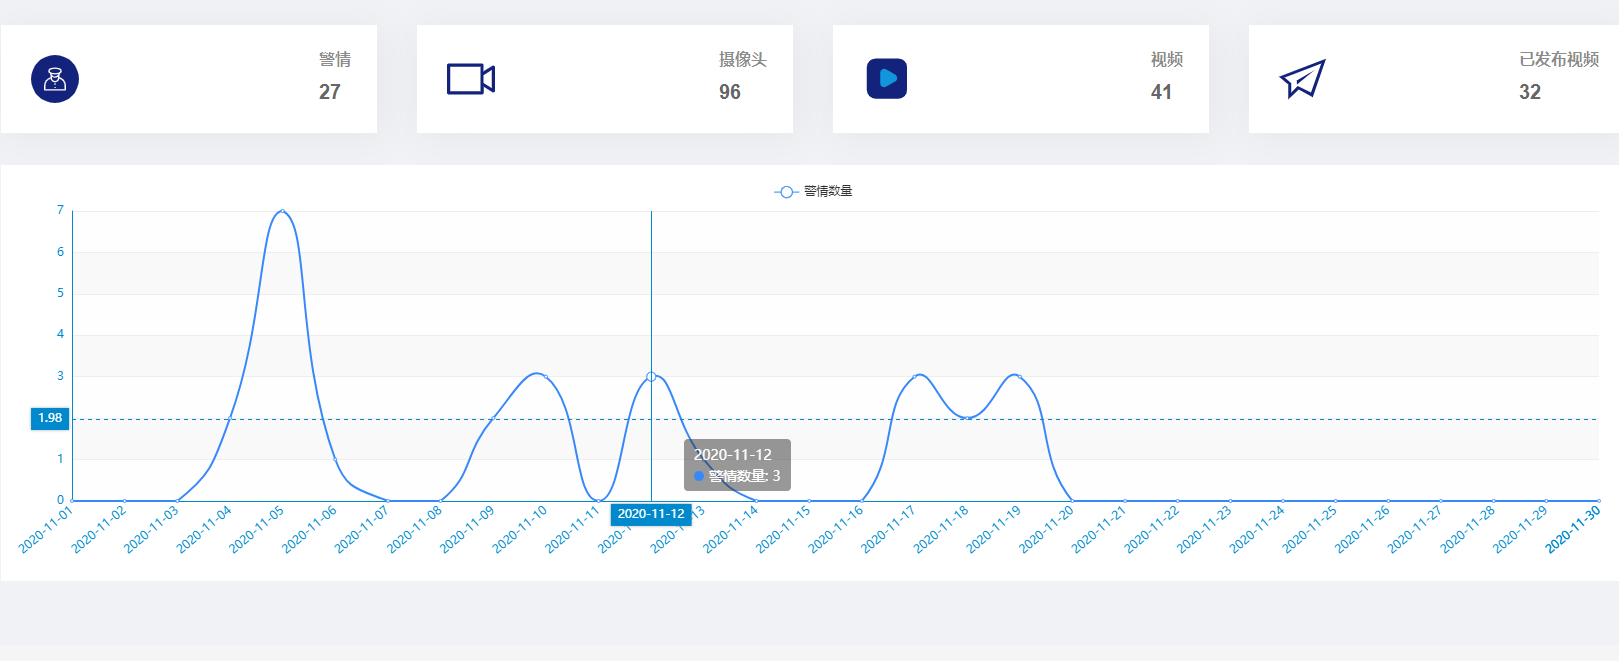
Task: Click the video count value 41
Action: point(1162,92)
